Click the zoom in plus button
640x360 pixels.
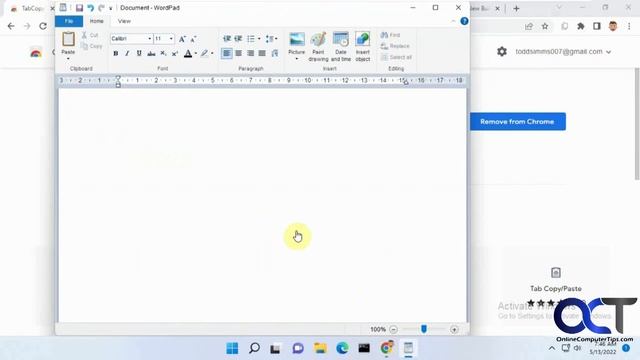pyautogui.click(x=454, y=329)
